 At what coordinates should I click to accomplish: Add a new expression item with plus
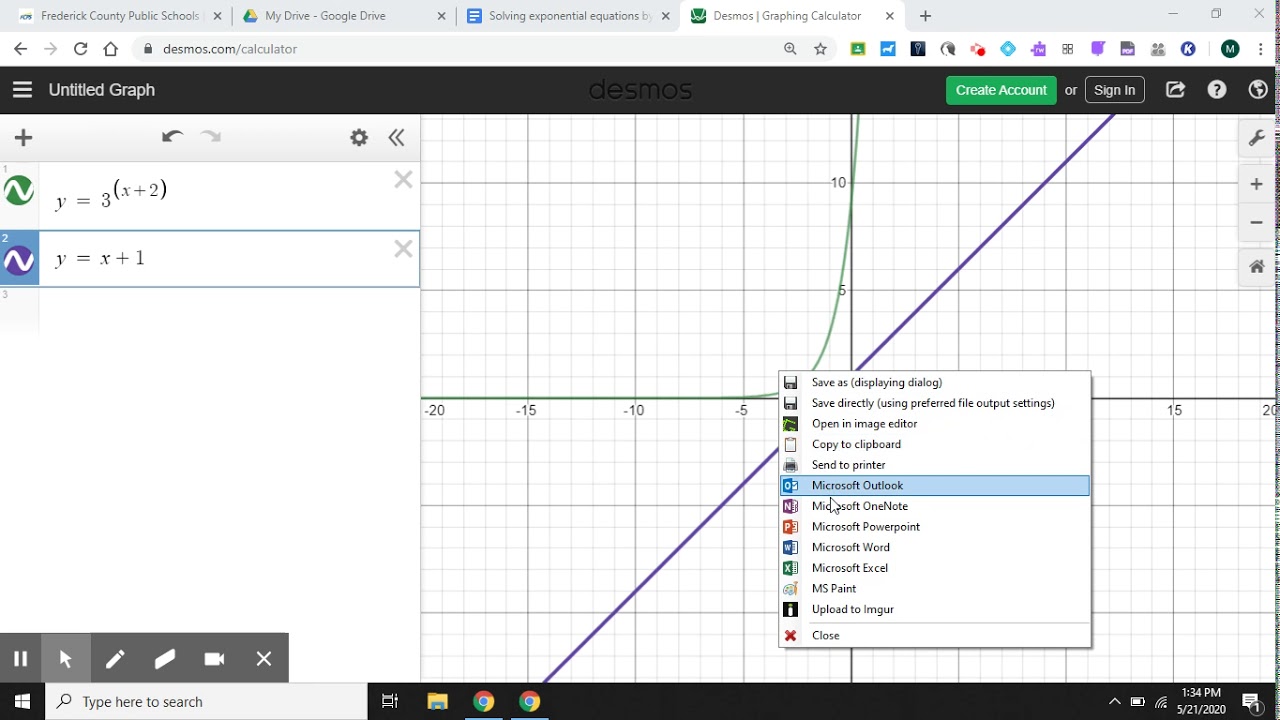point(24,138)
